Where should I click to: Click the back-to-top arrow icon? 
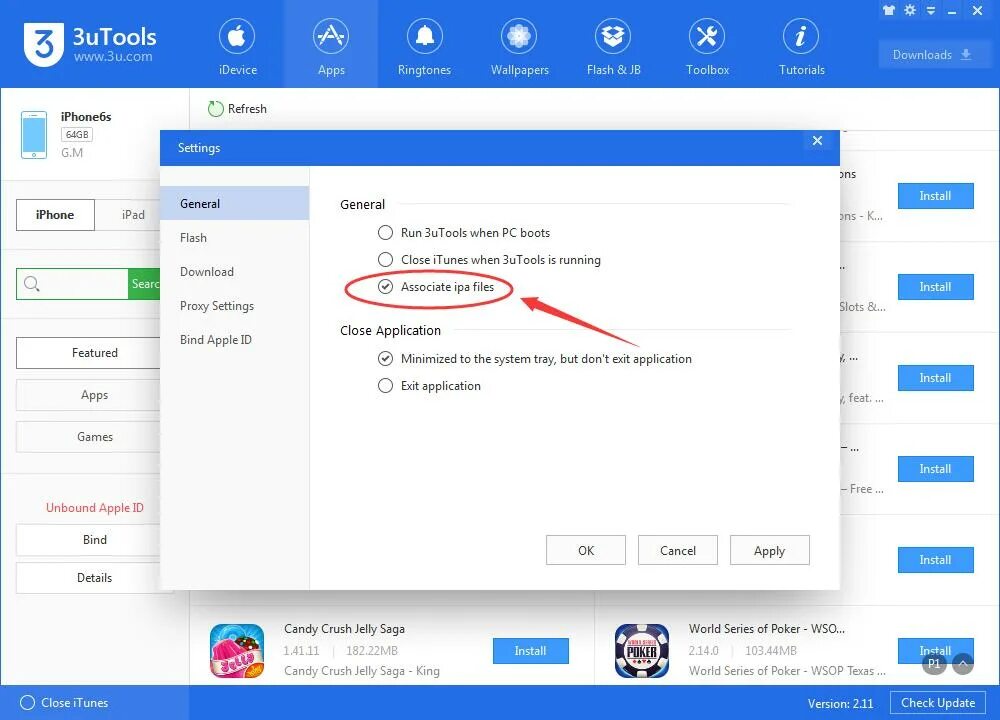[963, 663]
